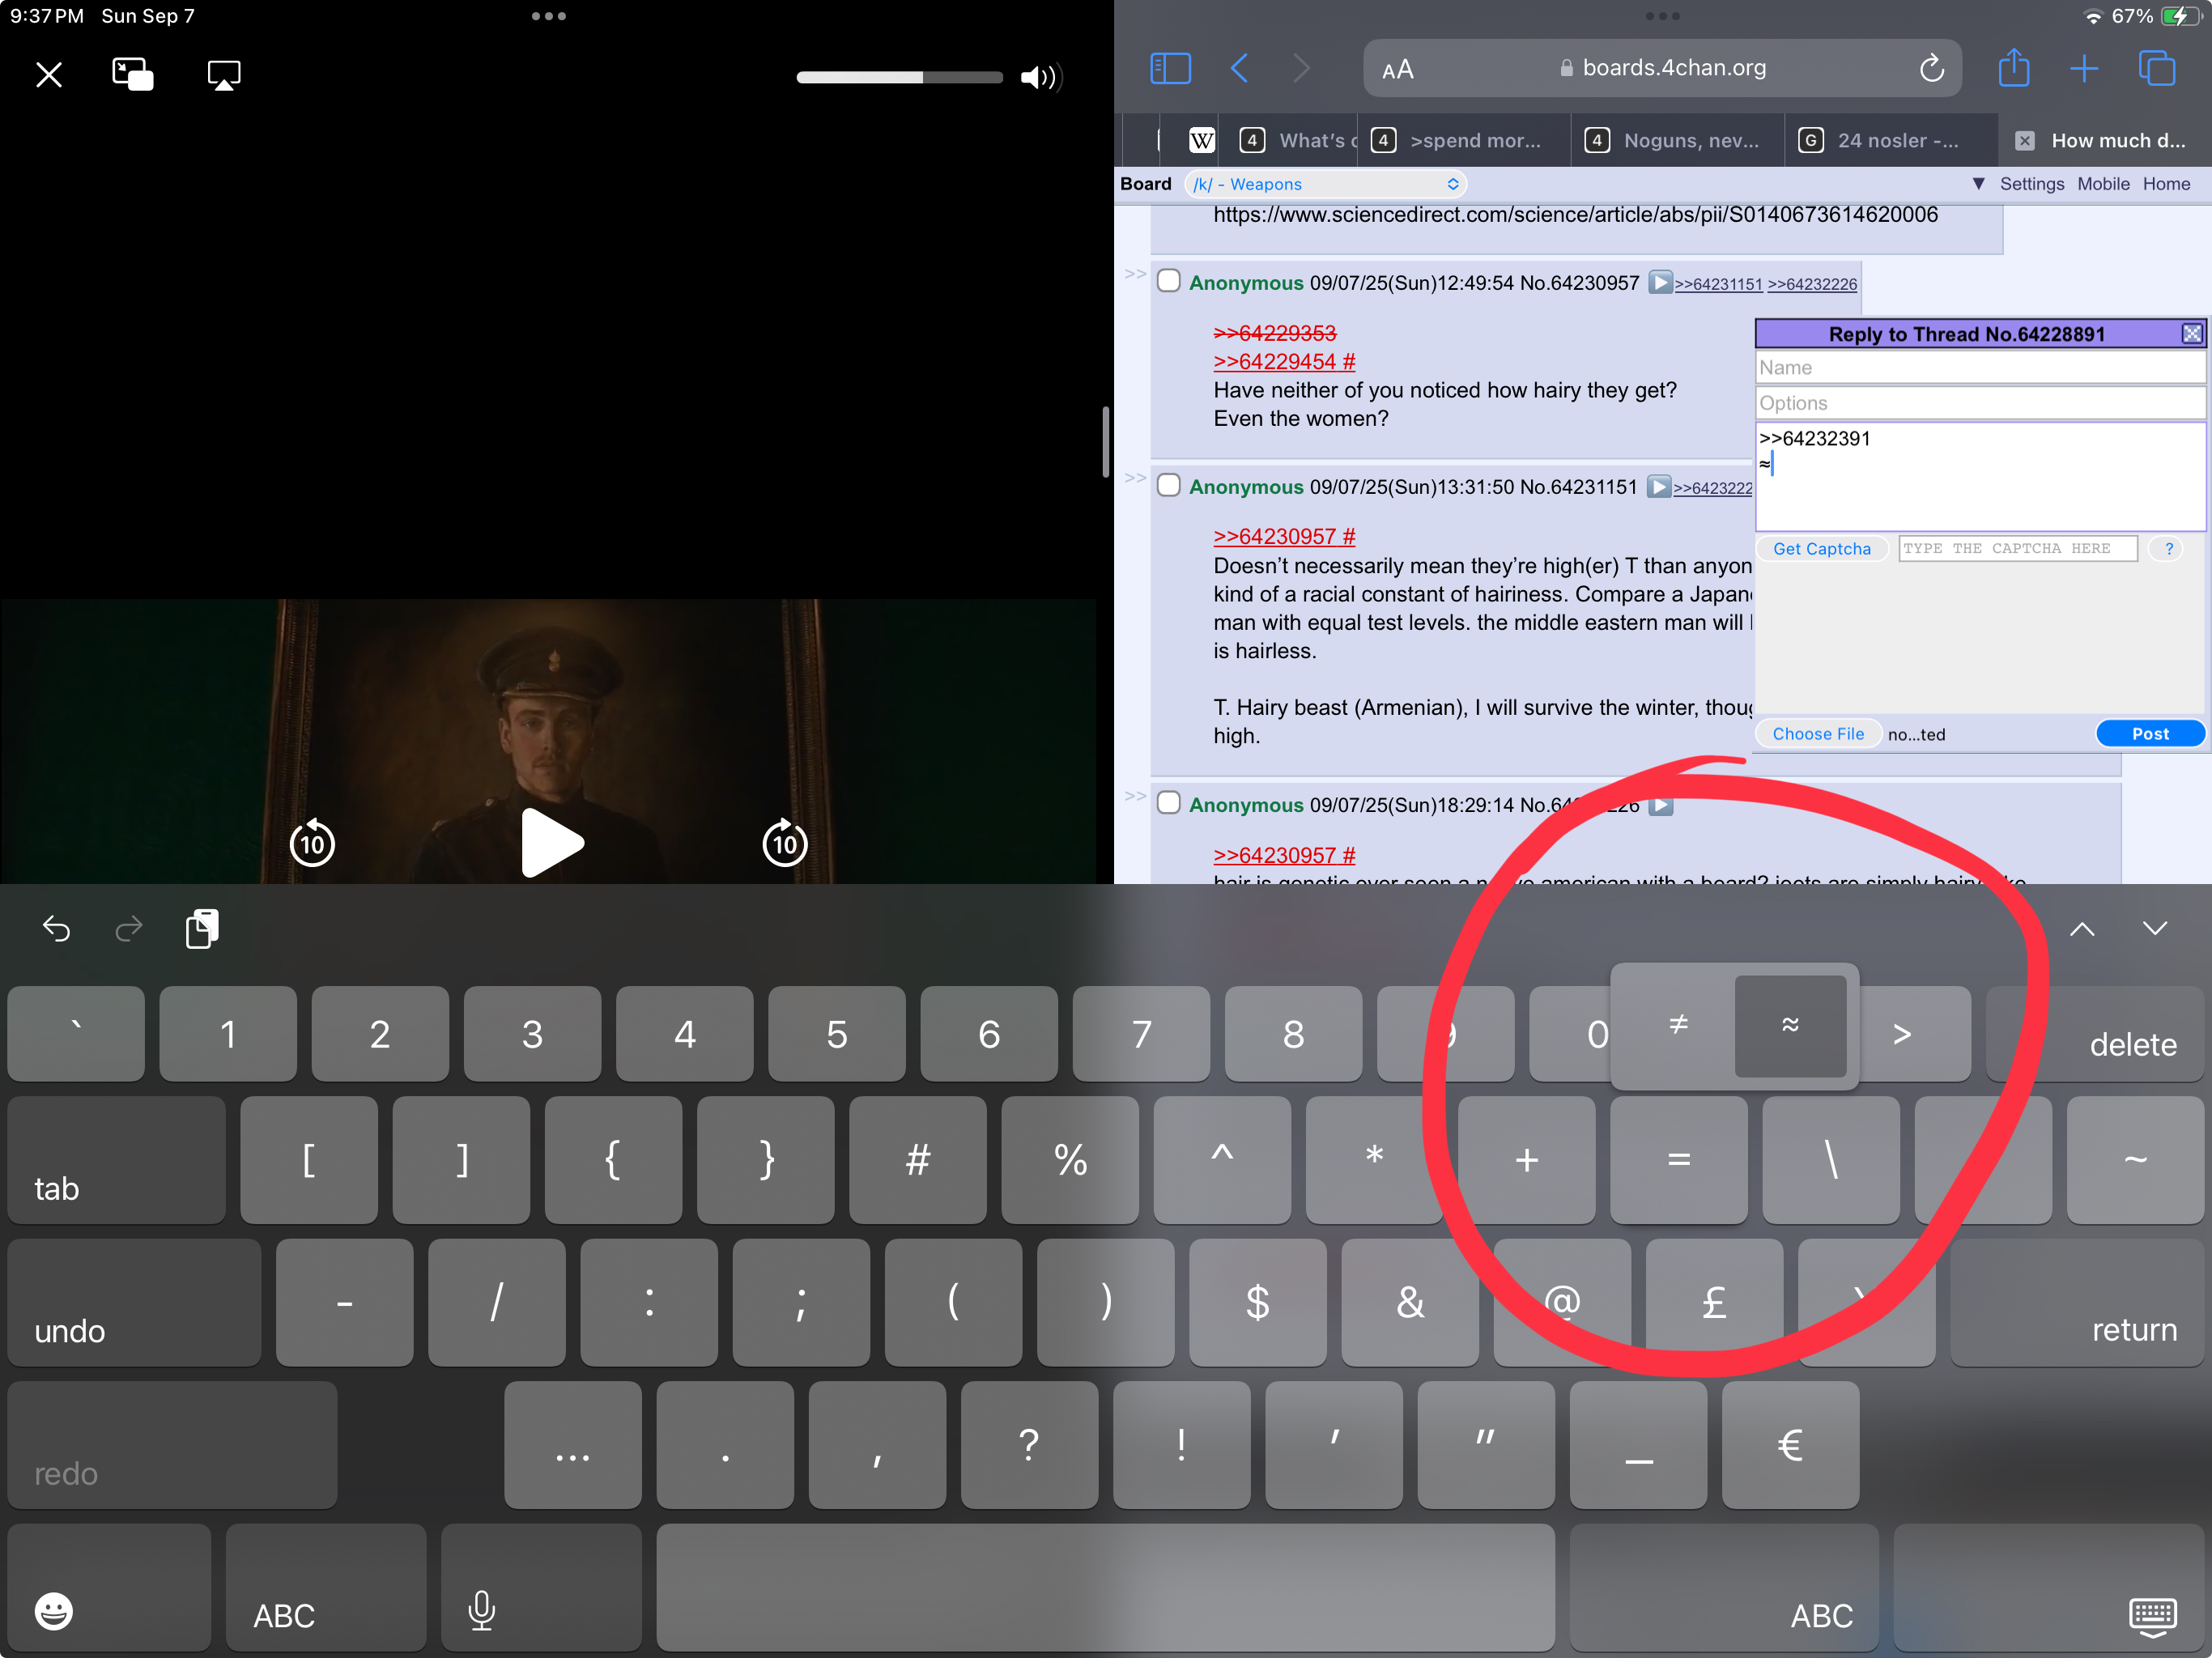2212x1658 pixels.
Task: Toggle Safari sidebar icon
Action: [x=1169, y=68]
